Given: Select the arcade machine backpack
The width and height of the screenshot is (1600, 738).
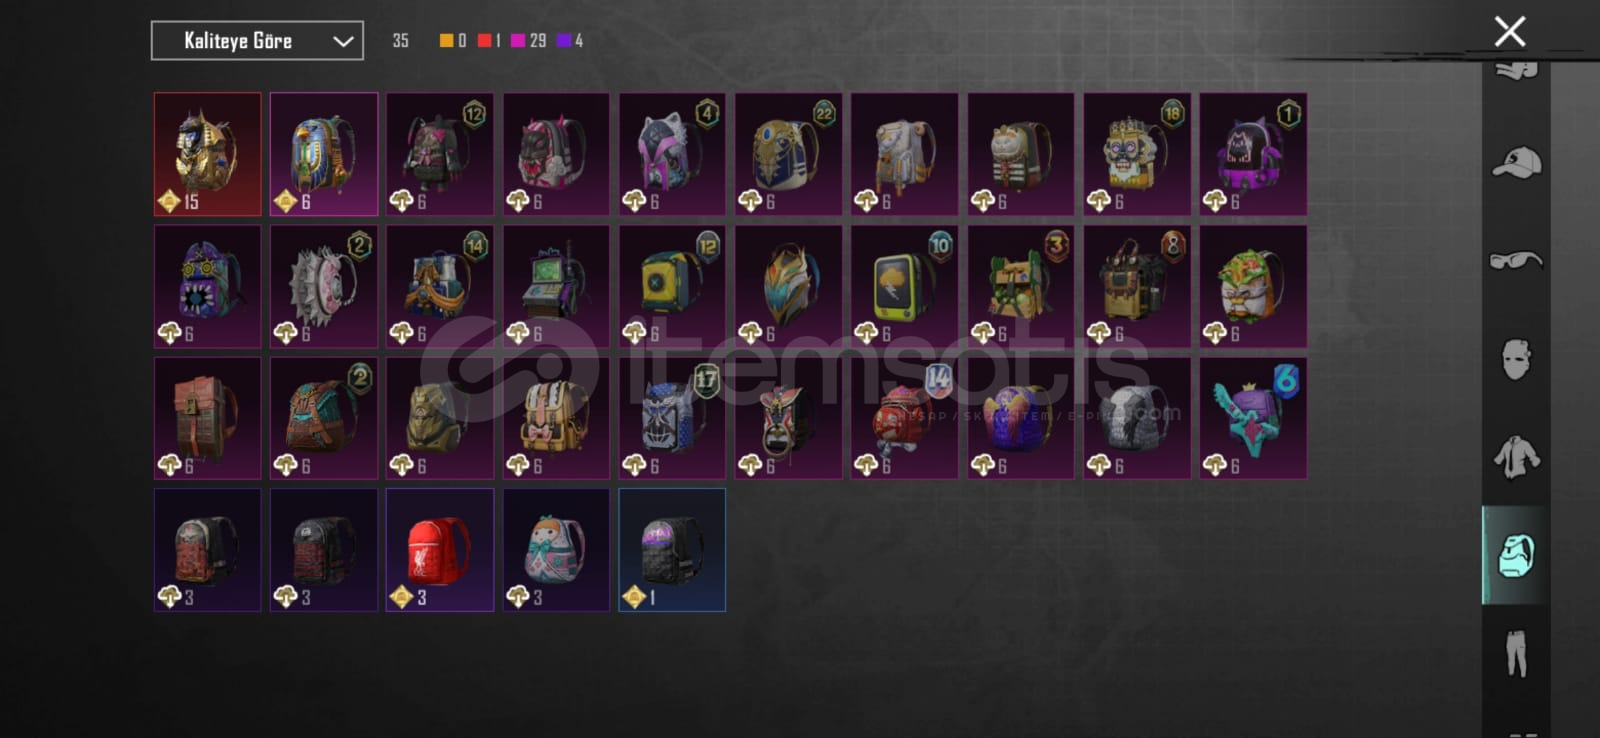Looking at the screenshot, I should 556,286.
